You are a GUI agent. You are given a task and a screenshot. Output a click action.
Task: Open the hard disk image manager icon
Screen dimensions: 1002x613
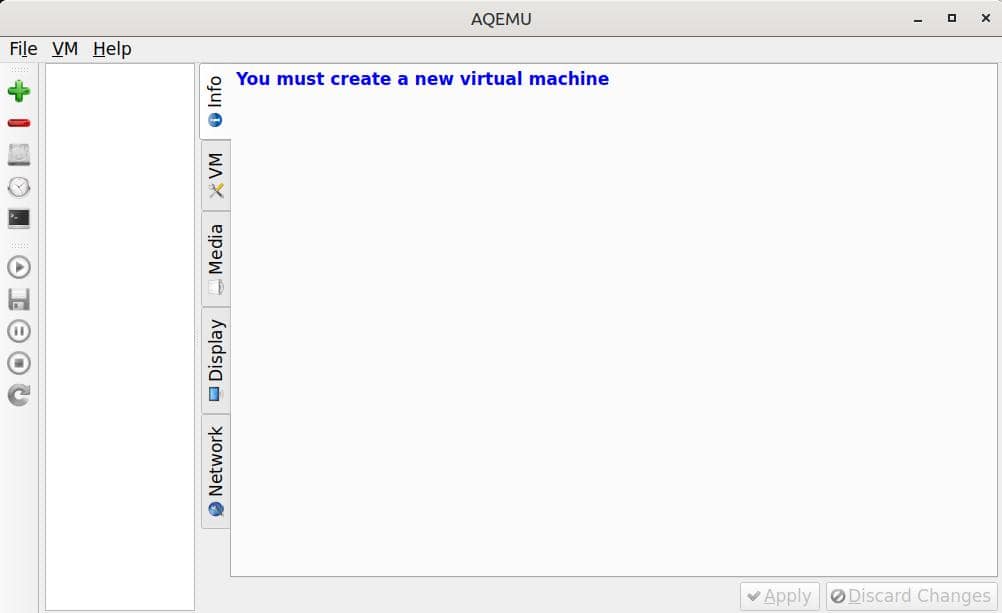19,155
